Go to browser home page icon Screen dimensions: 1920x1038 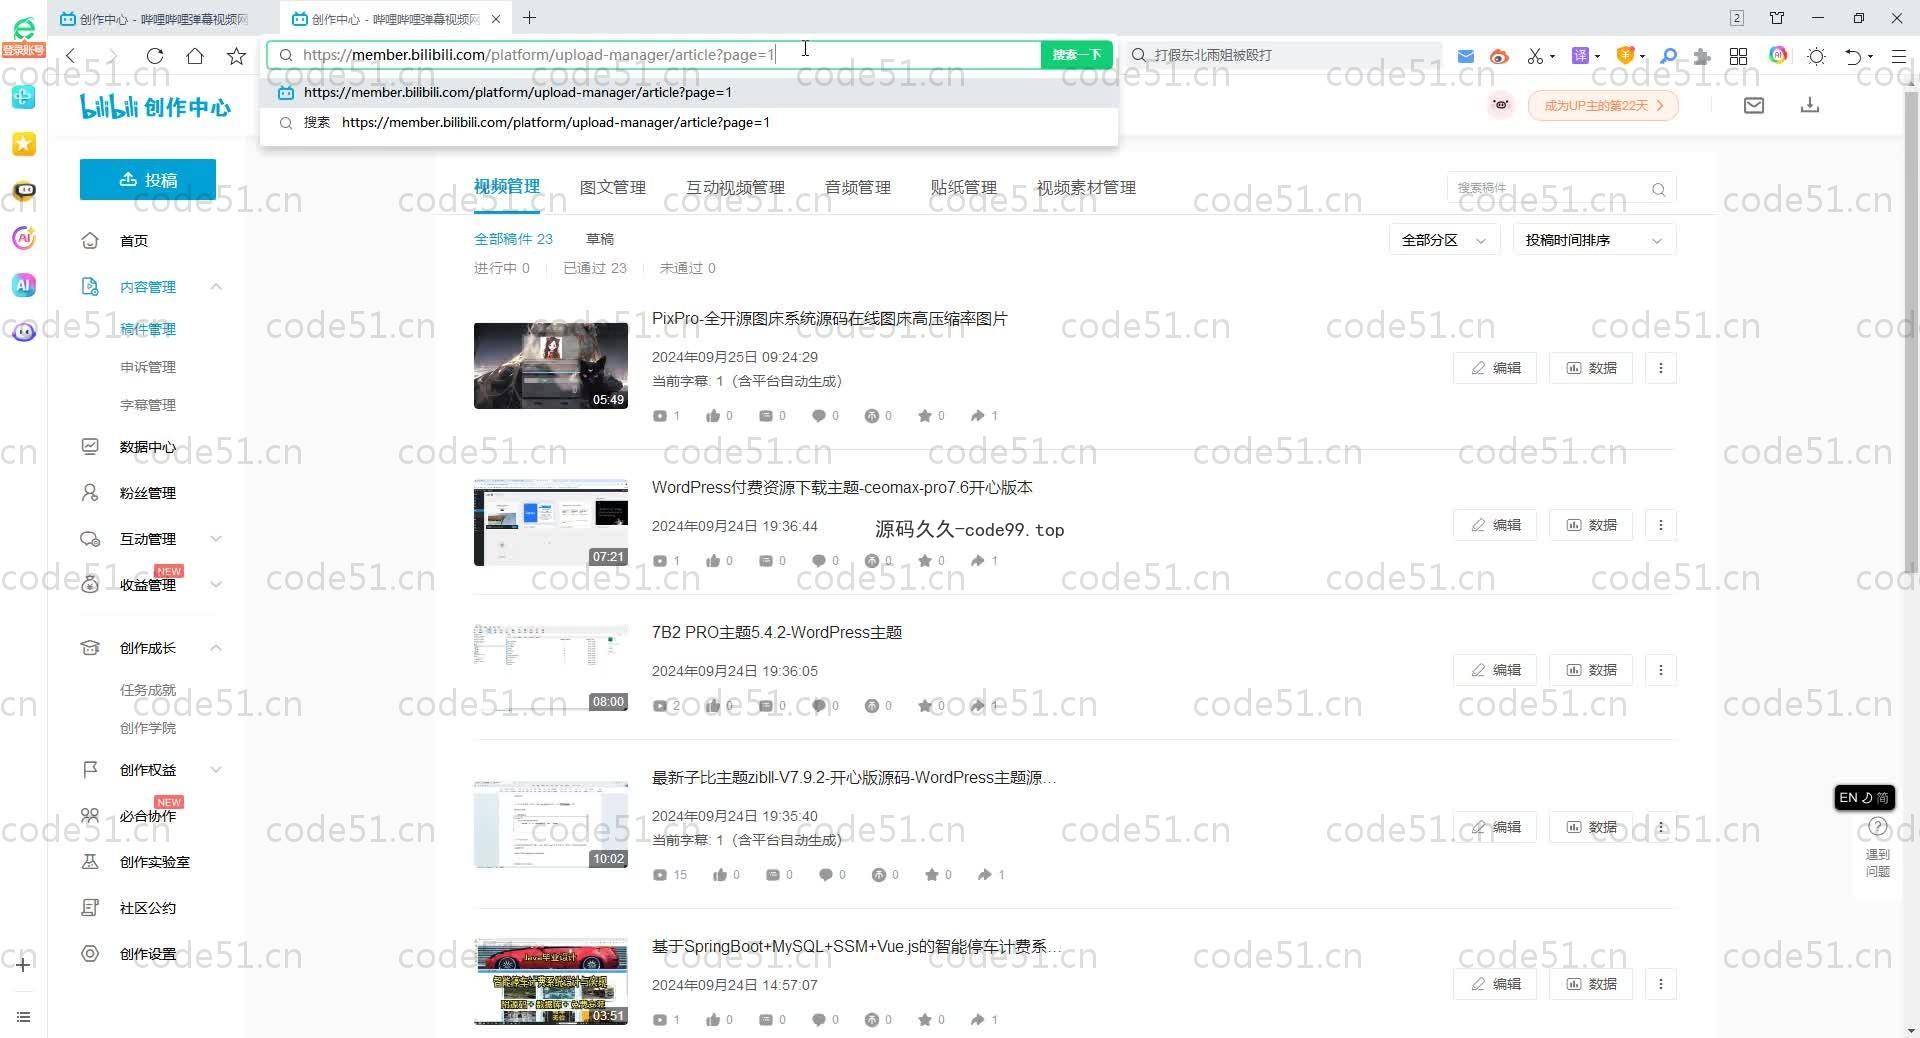pos(195,56)
